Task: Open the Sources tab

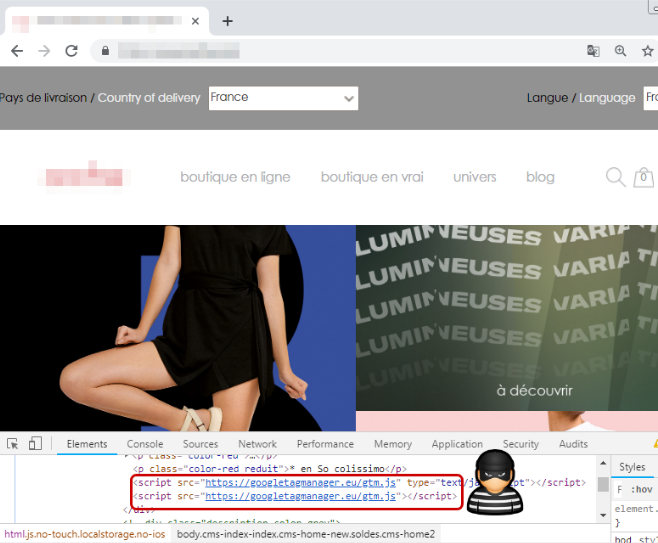Action: 200,444
